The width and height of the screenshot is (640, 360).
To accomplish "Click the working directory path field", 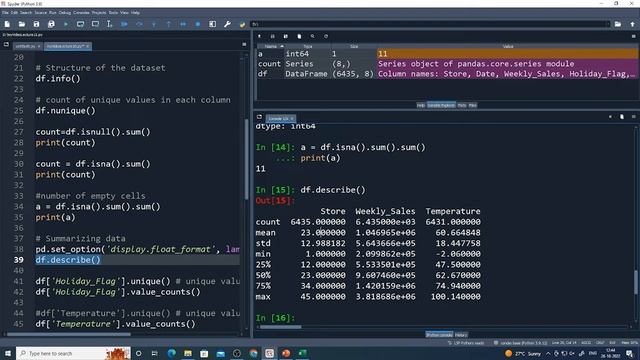I will 430,24.
